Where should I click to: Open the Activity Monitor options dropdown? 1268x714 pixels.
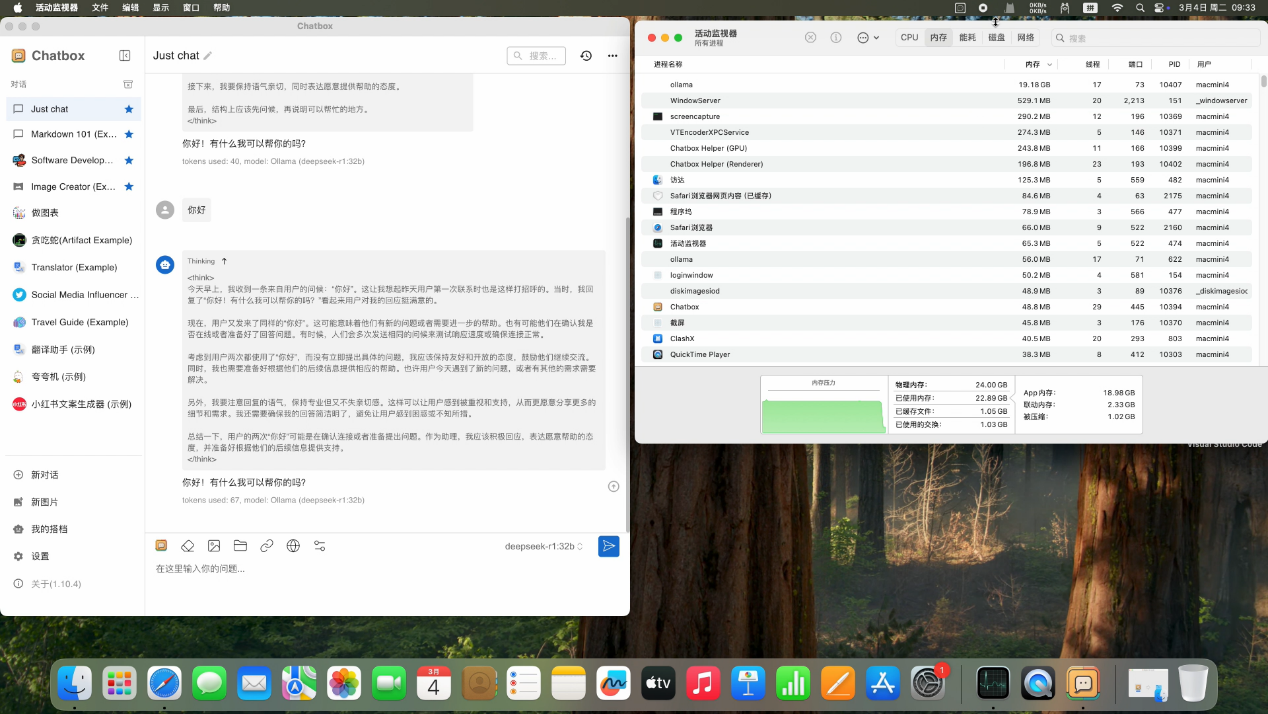click(868, 37)
